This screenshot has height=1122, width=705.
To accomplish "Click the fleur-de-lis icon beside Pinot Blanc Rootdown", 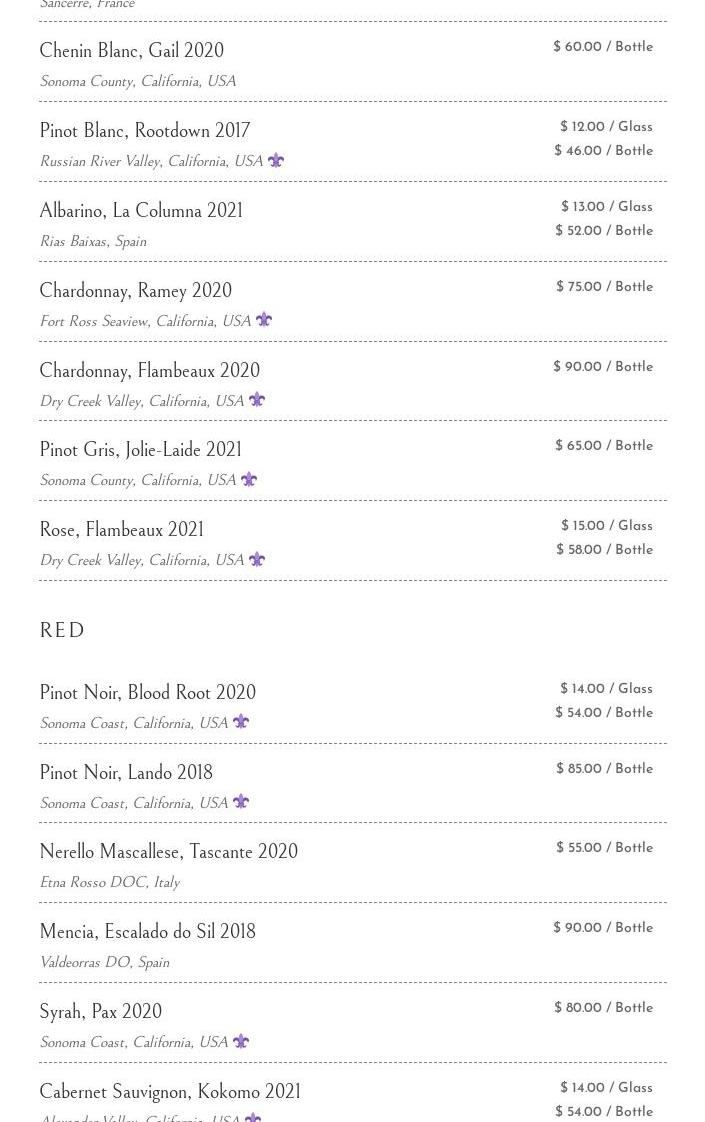I will coord(276,160).
